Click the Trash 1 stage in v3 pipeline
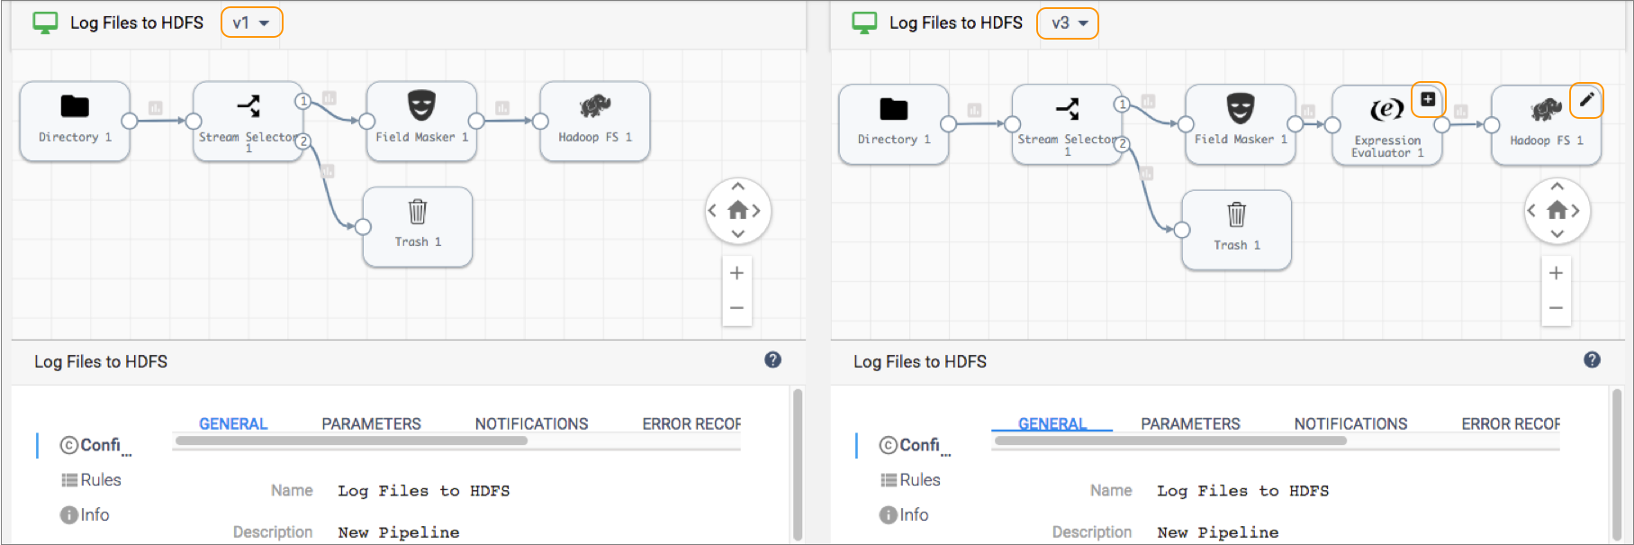This screenshot has width=1634, height=545. tap(1236, 229)
